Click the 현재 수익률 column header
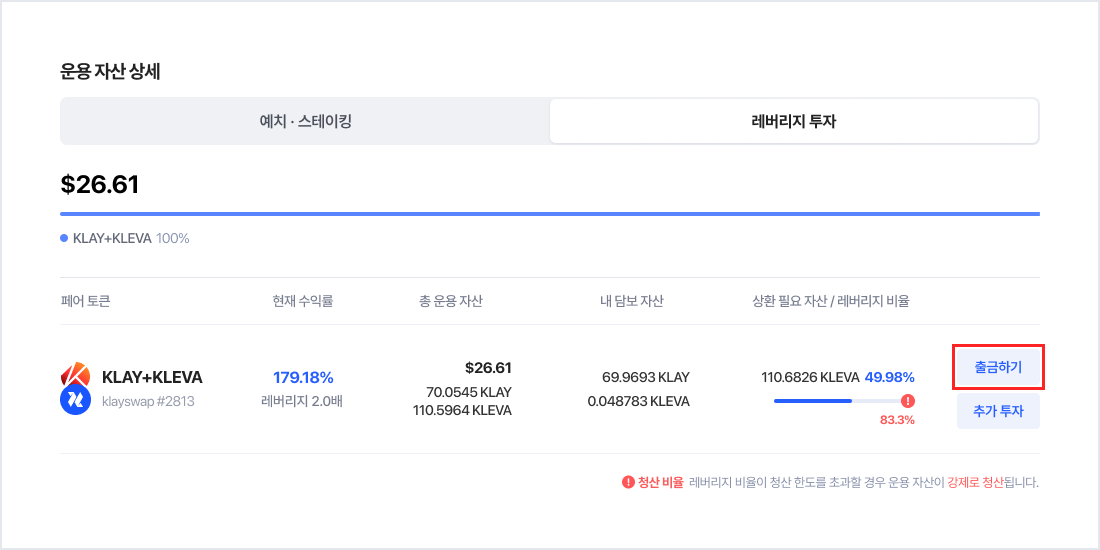The image size is (1100, 550). tap(302, 301)
